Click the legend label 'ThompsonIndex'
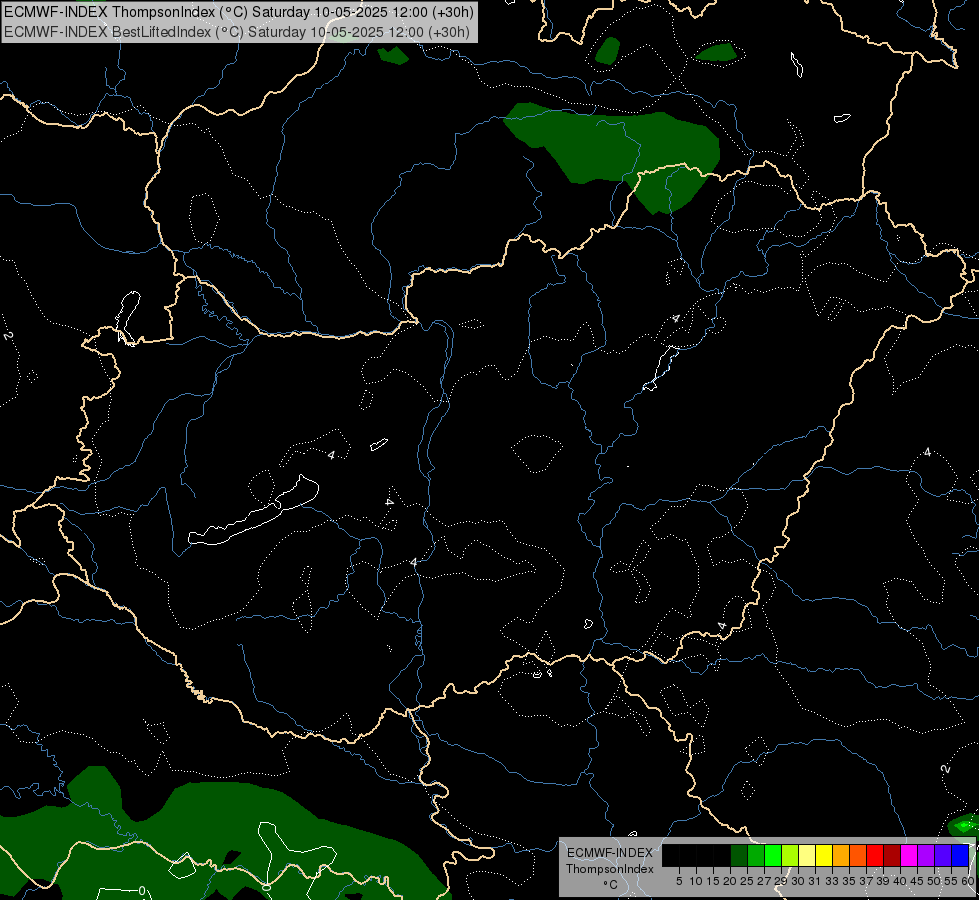The height and width of the screenshot is (900, 979). click(610, 869)
